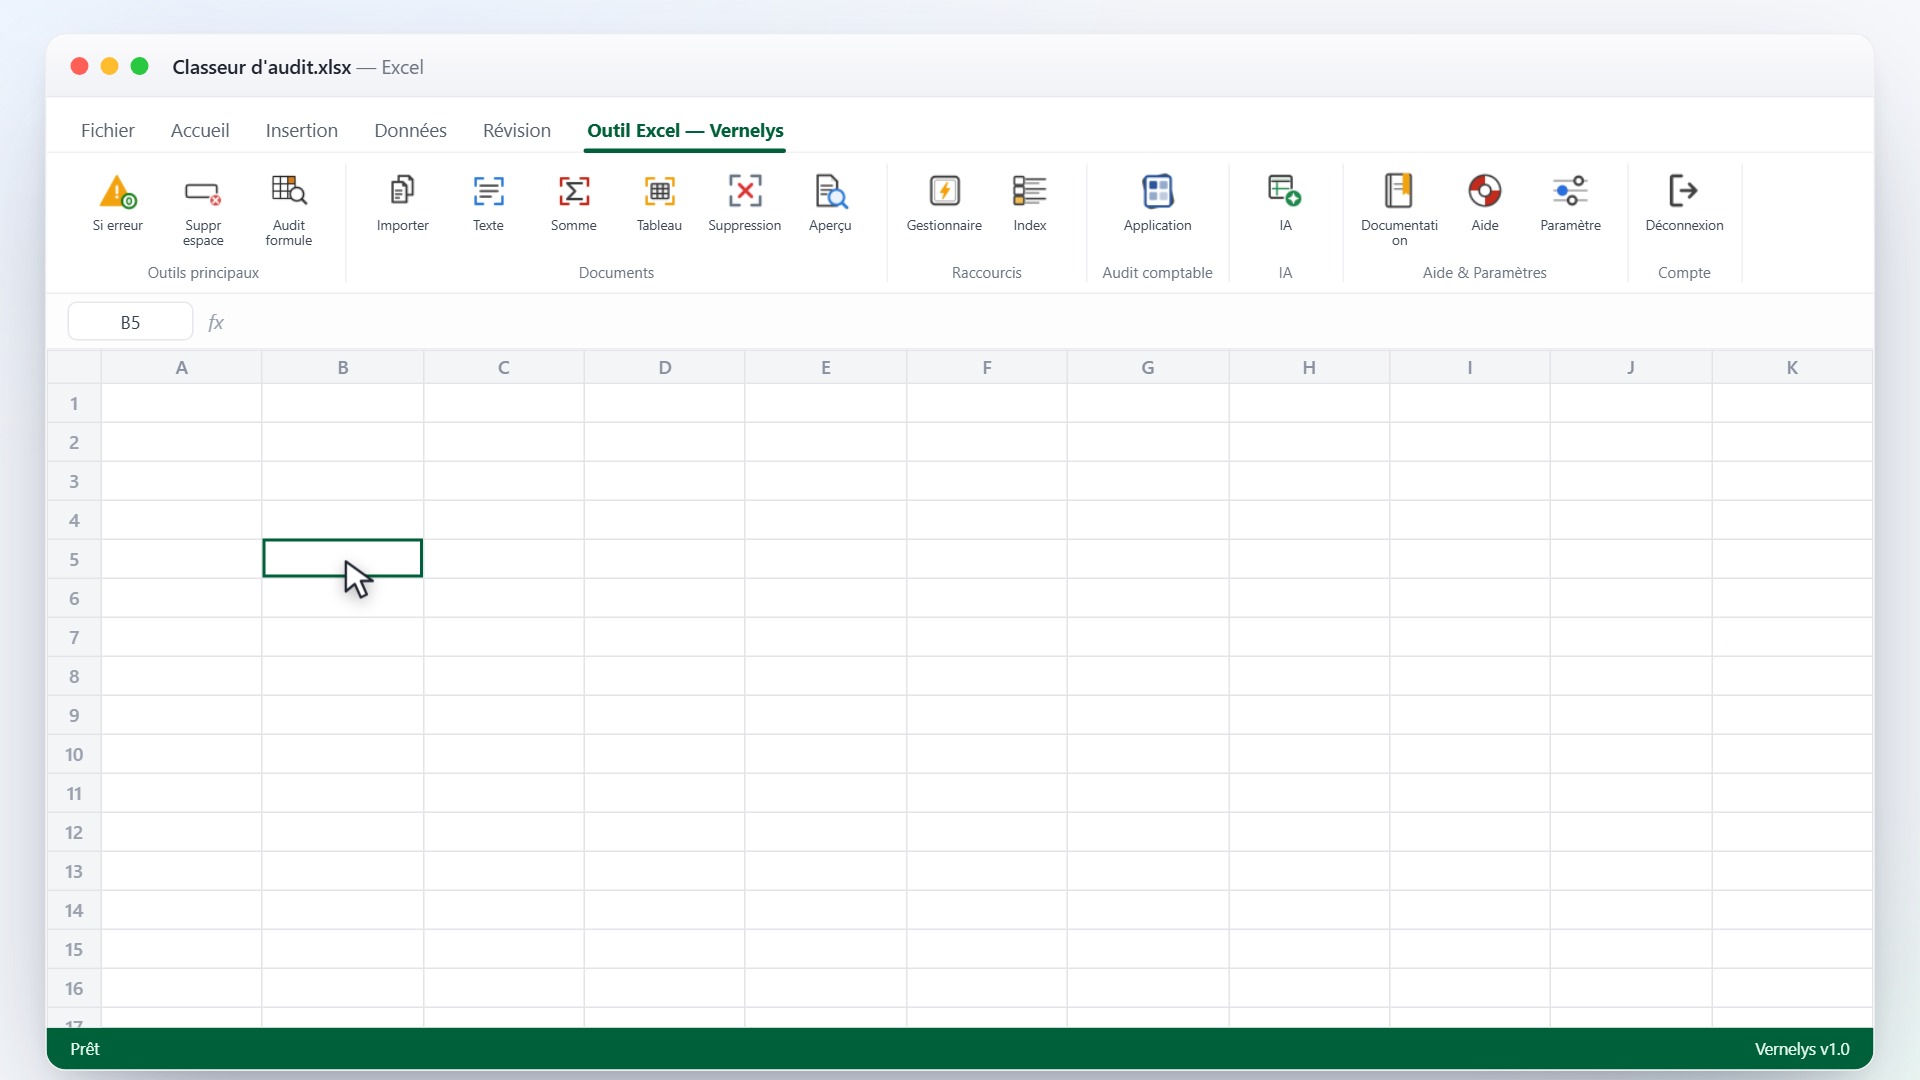This screenshot has height=1080, width=1920.
Task: Select the Outil Excel — Vernelys tab
Action: click(685, 131)
